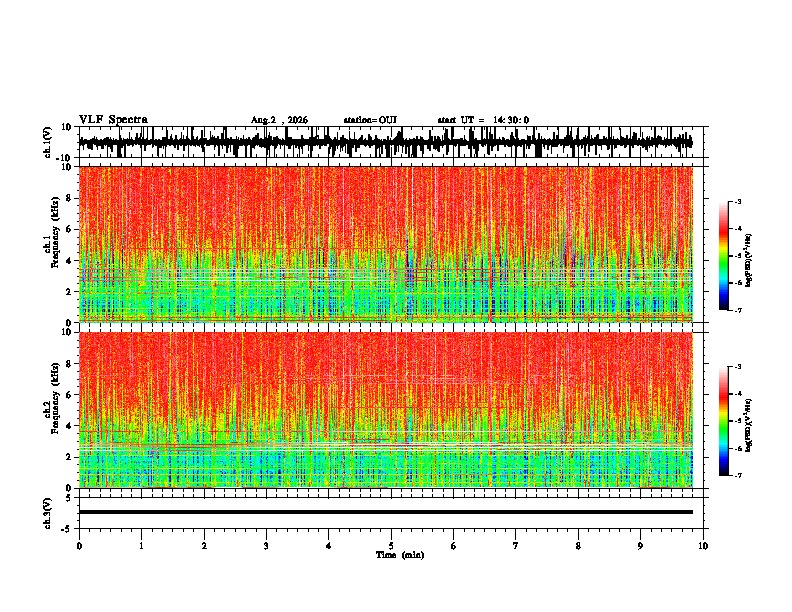Click the ch.3 flat black voltage trace

(385, 512)
